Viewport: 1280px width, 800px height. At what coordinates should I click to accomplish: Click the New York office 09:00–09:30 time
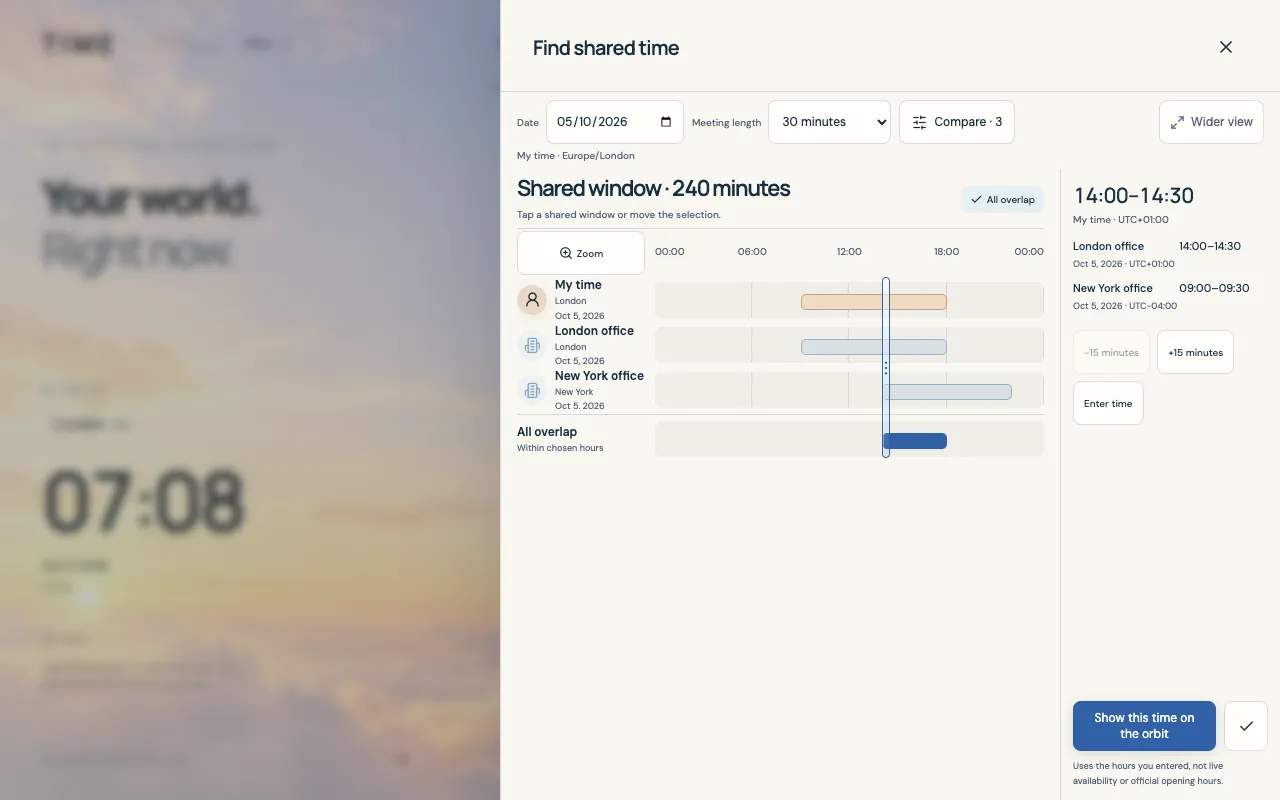[x=1214, y=288]
